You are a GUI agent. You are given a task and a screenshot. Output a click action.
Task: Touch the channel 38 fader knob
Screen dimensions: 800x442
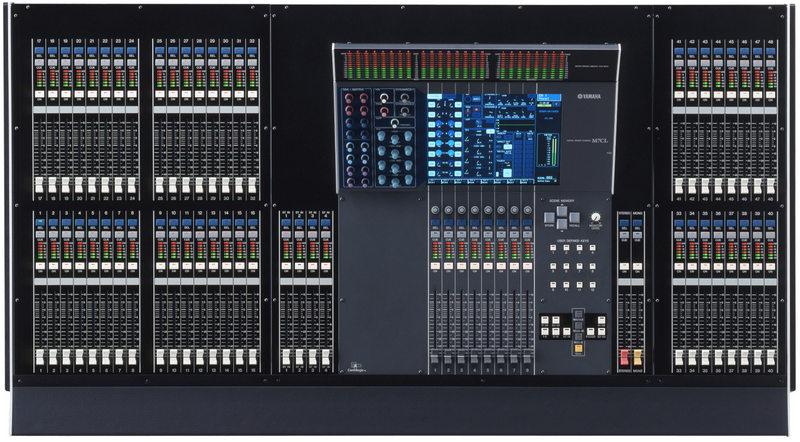(744, 356)
